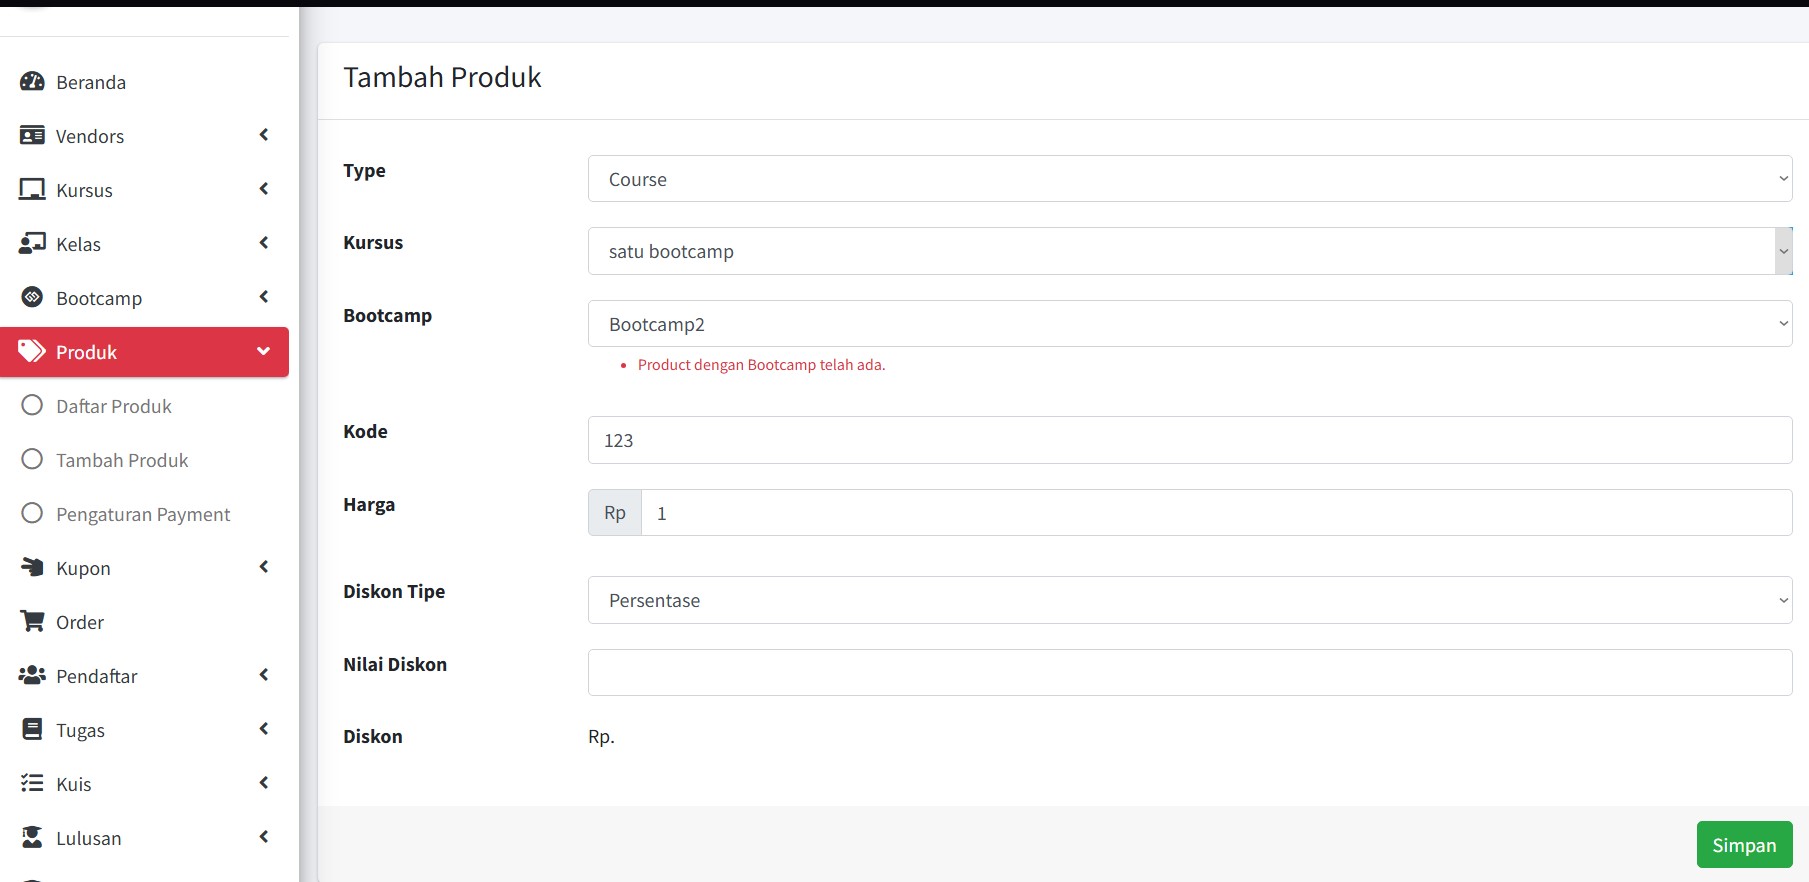
Task: Click the Lulusan graduate icon
Action: 32,838
